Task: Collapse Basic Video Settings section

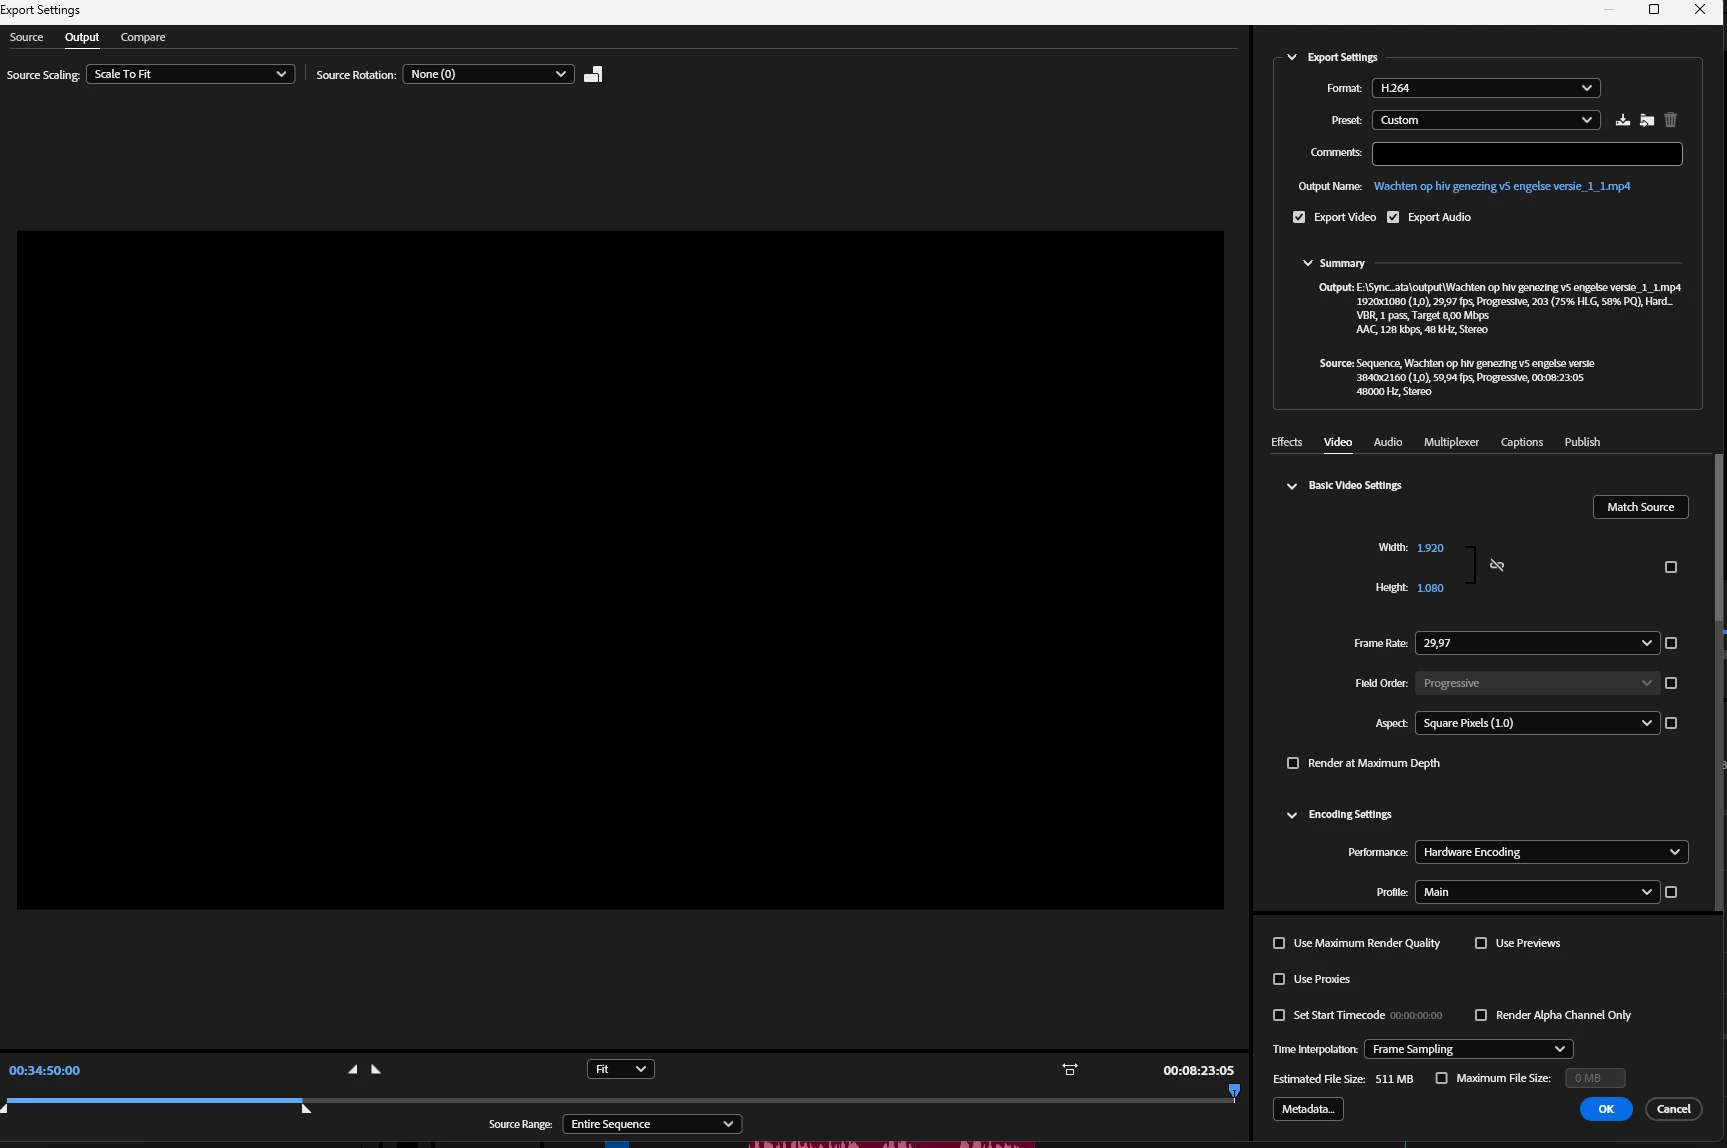Action: [x=1291, y=486]
